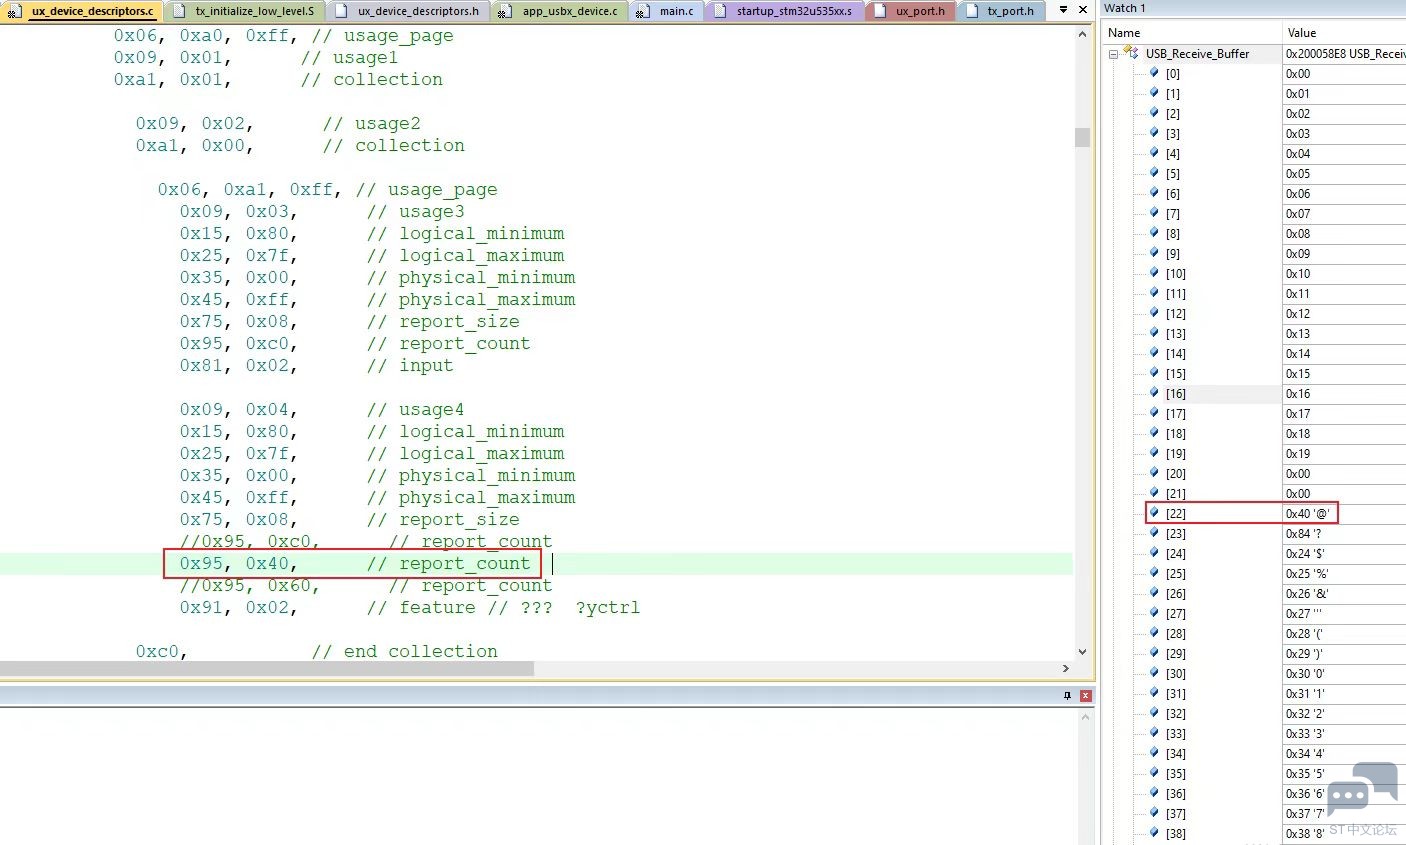Click the member icon beside watch element [36]

1154,792
